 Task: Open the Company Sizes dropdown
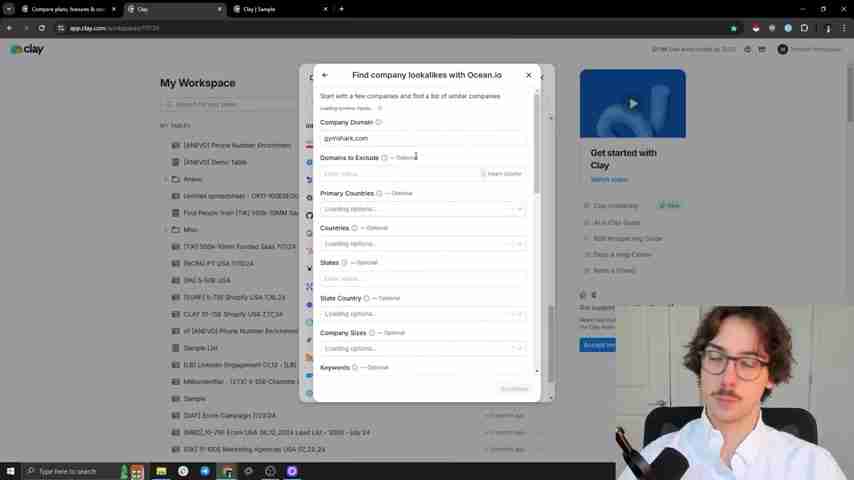click(423, 348)
